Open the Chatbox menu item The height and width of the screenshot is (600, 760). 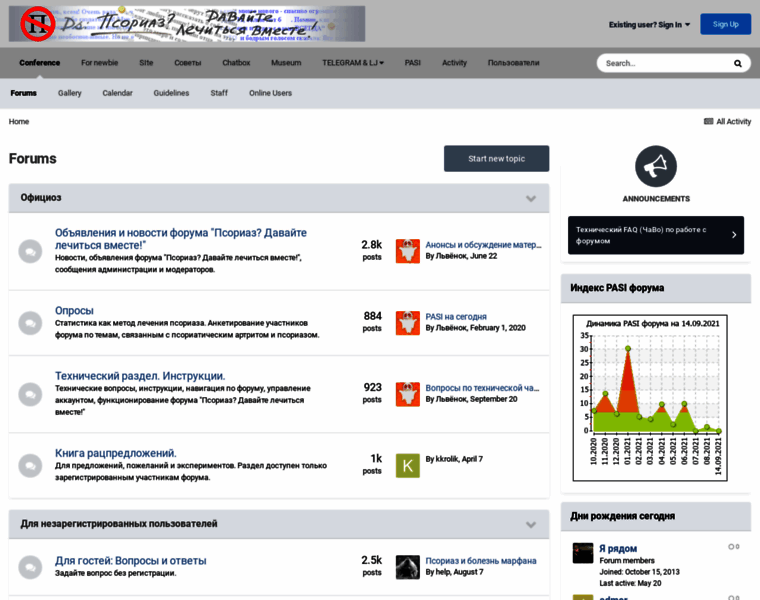coord(236,63)
